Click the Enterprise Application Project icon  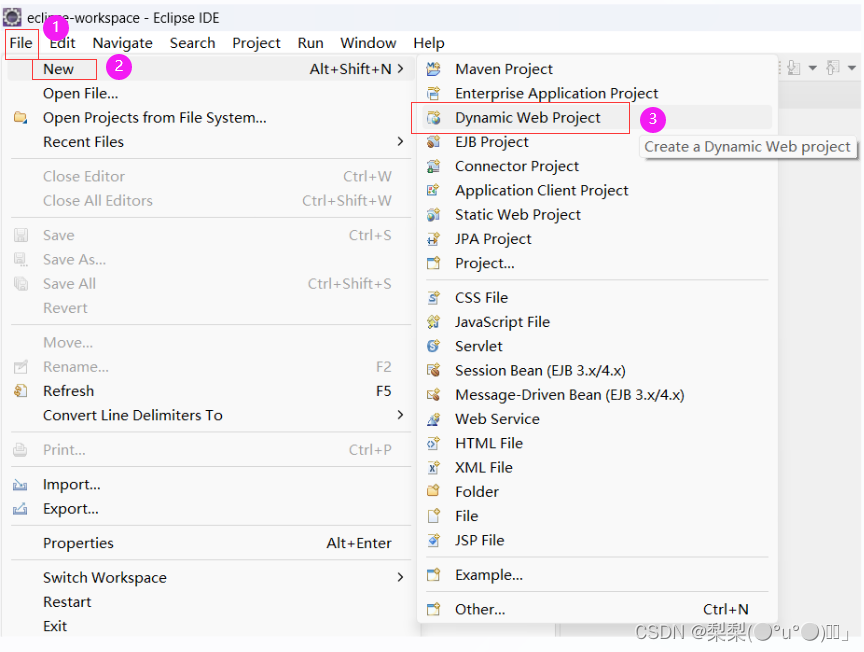434,93
